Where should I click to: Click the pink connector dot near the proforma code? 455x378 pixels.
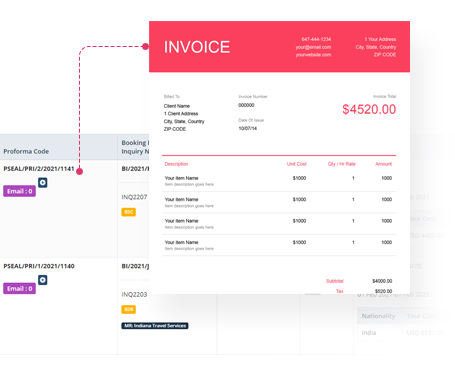click(x=79, y=171)
